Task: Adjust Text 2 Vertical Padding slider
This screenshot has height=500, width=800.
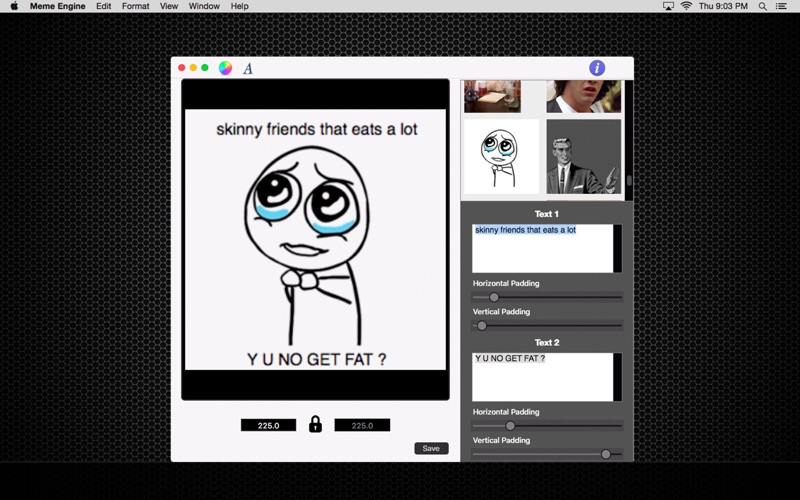Action: 547,454
